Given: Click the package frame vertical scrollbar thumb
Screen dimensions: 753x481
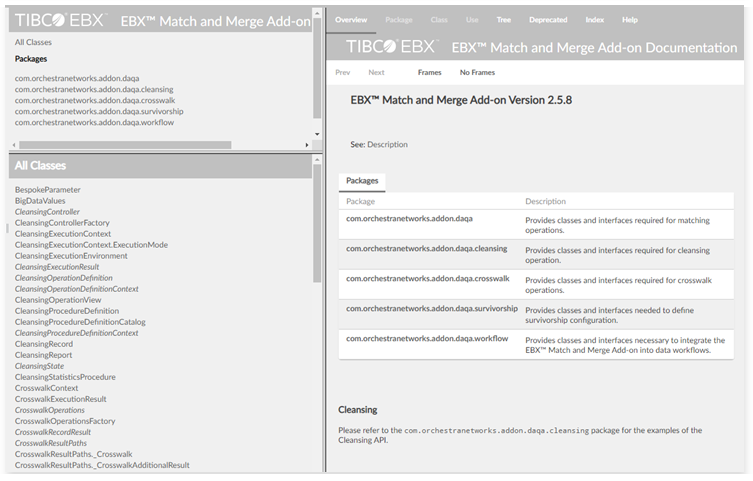Looking at the screenshot, I should tap(317, 68).
